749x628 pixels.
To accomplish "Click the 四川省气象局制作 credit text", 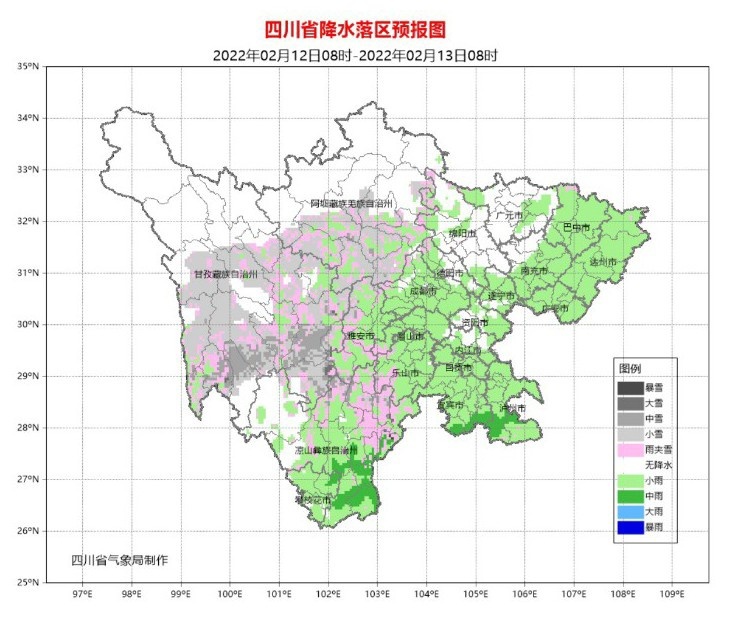I will [119, 560].
